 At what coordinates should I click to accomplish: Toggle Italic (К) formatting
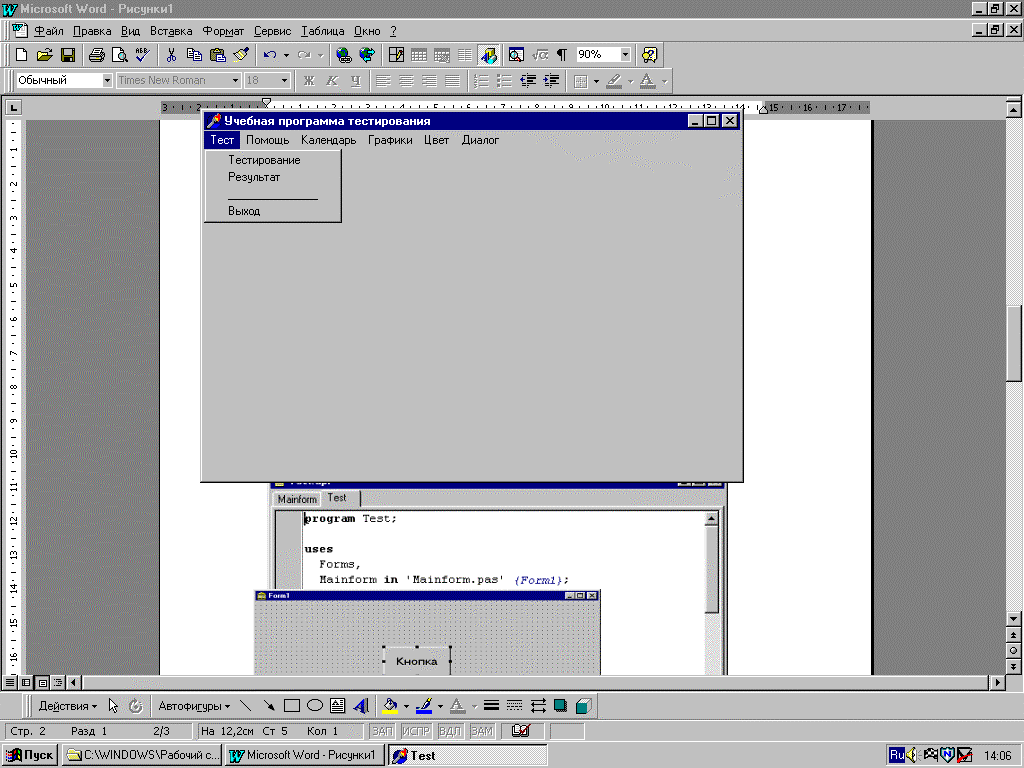pos(332,81)
